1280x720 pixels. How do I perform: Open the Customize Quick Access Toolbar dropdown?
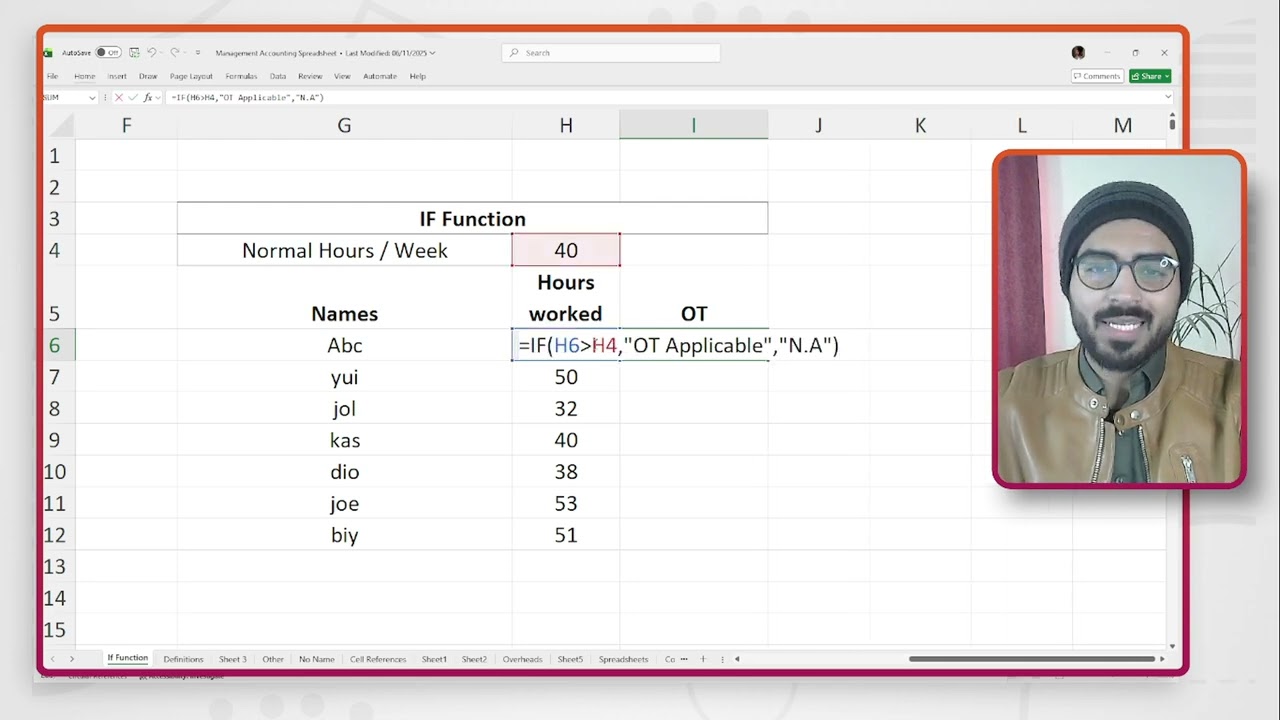point(198,53)
